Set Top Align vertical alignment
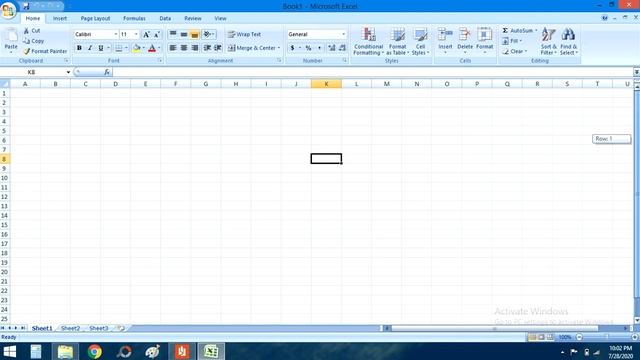Viewport: 640px width, 360px height. point(173,34)
